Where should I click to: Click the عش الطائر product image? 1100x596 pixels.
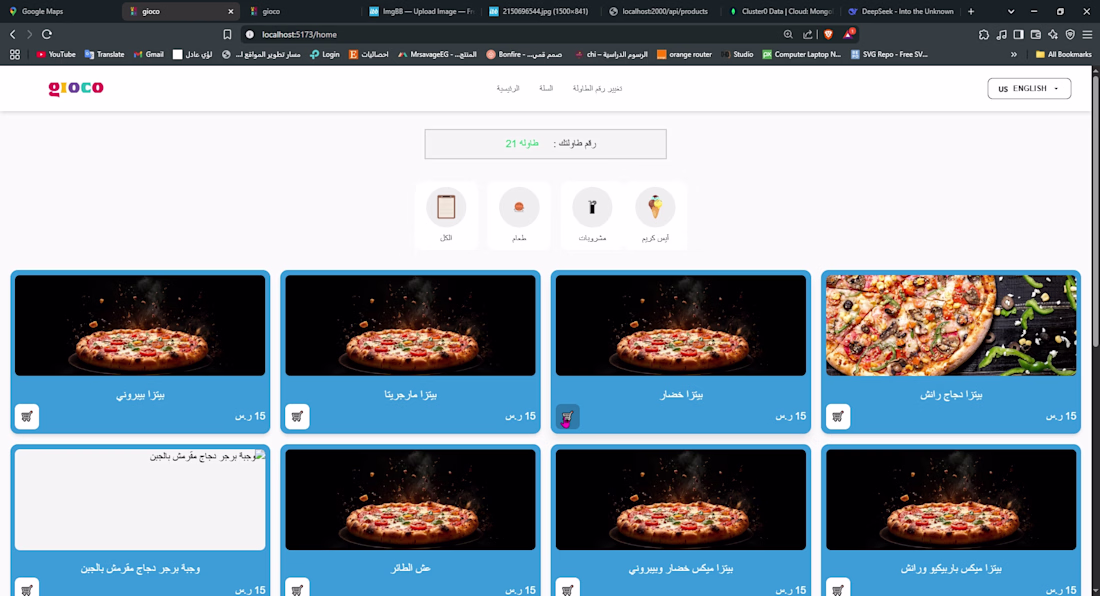[410, 499]
